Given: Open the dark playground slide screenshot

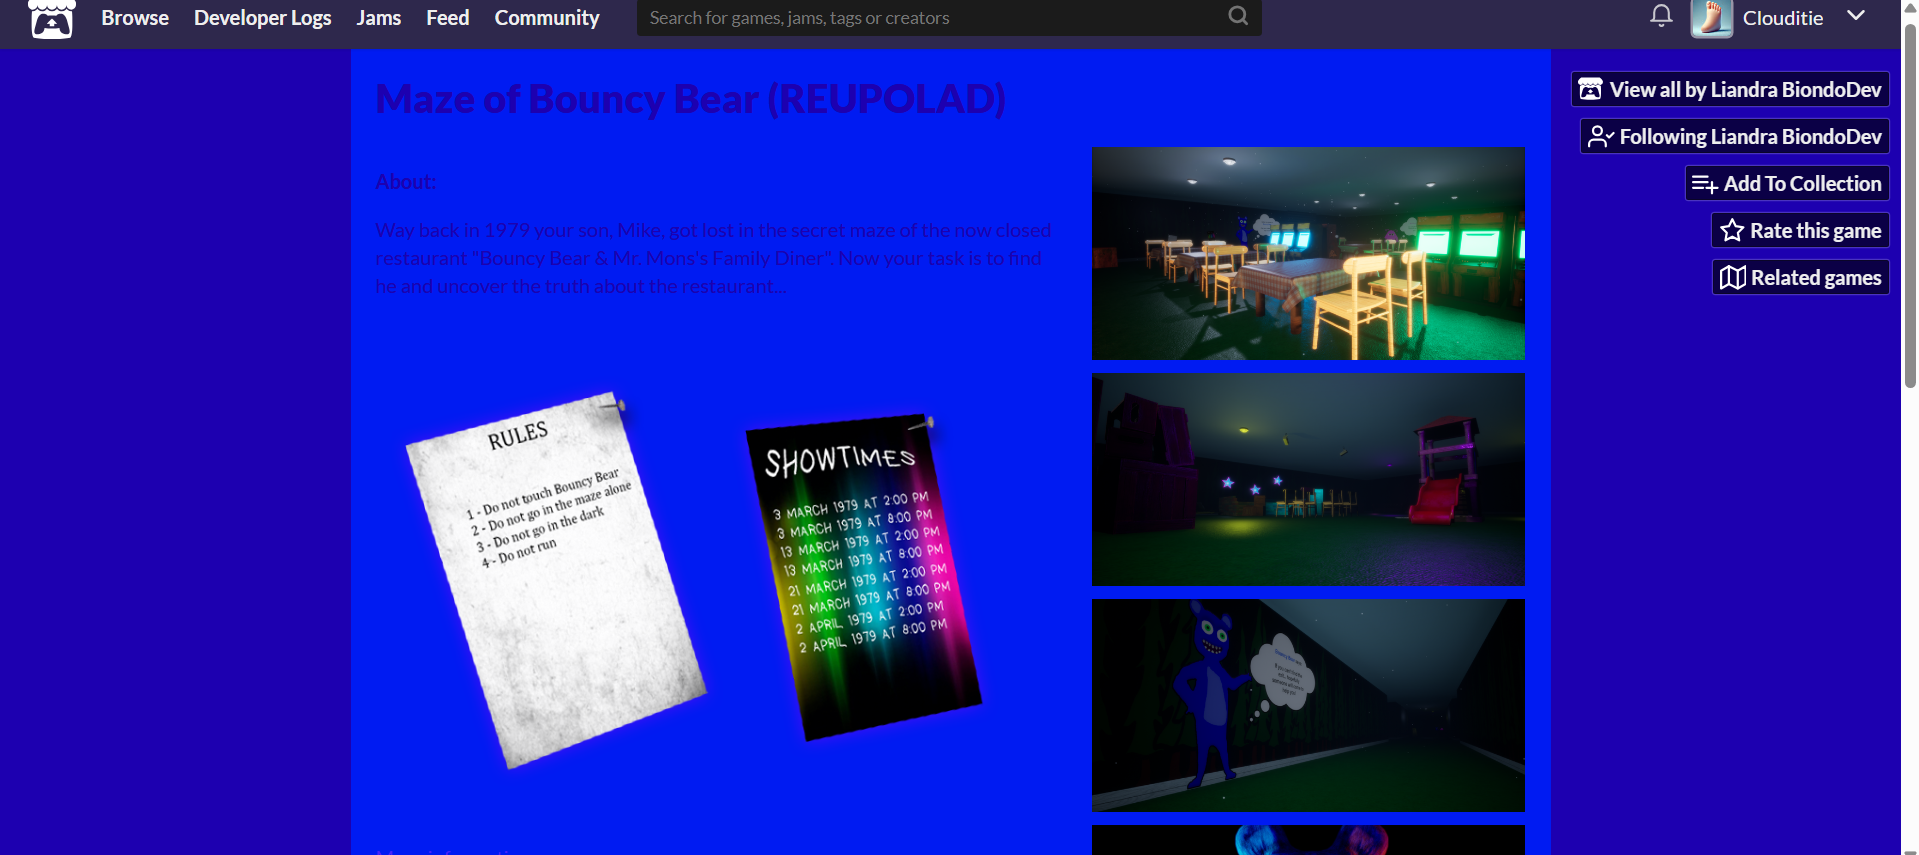Looking at the screenshot, I should (1308, 479).
